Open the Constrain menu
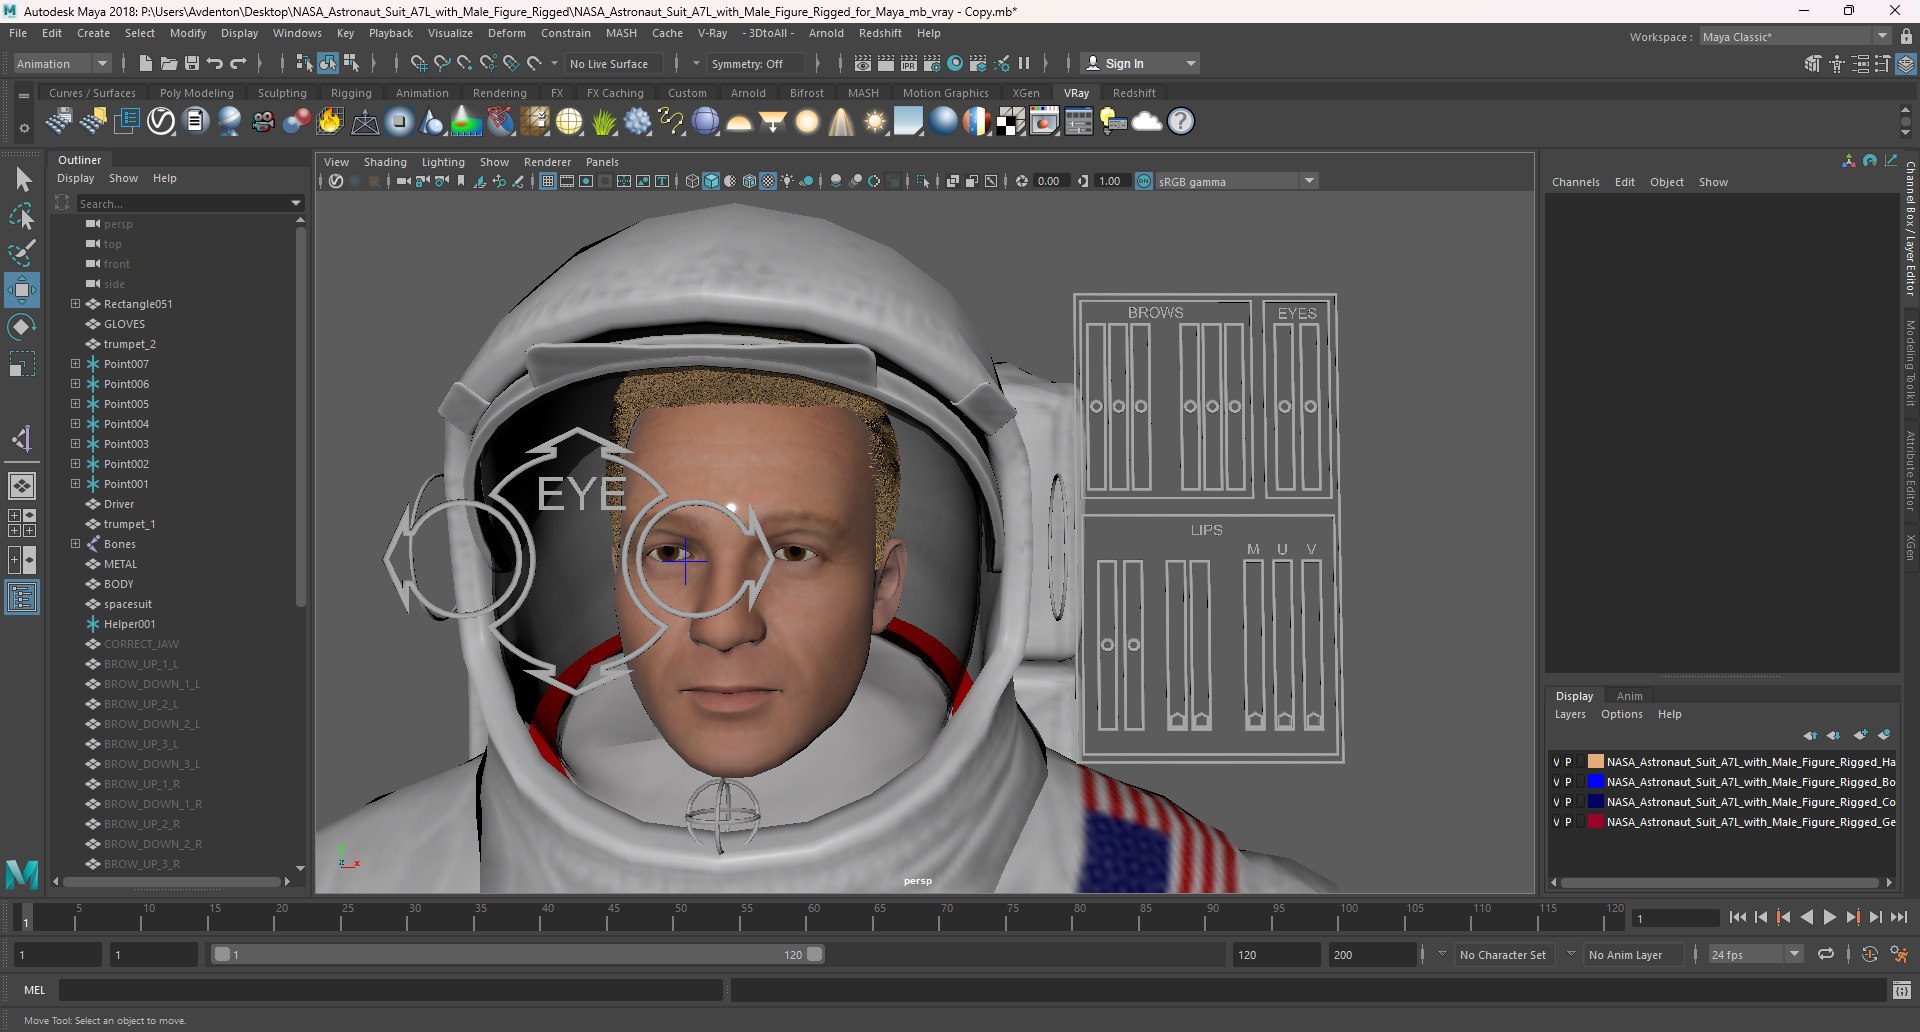Viewport: 1920px width, 1032px height. (x=566, y=33)
